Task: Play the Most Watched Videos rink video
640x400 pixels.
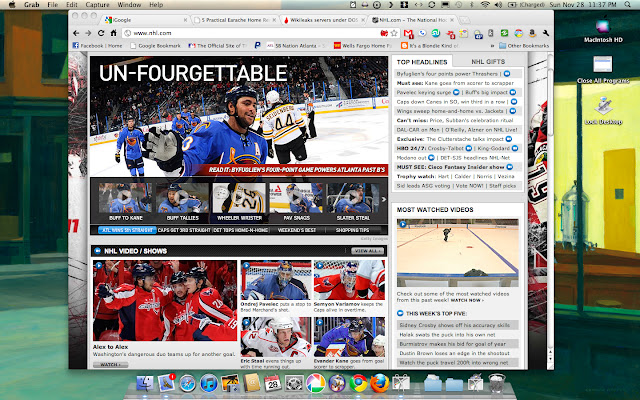Action: pos(458,253)
